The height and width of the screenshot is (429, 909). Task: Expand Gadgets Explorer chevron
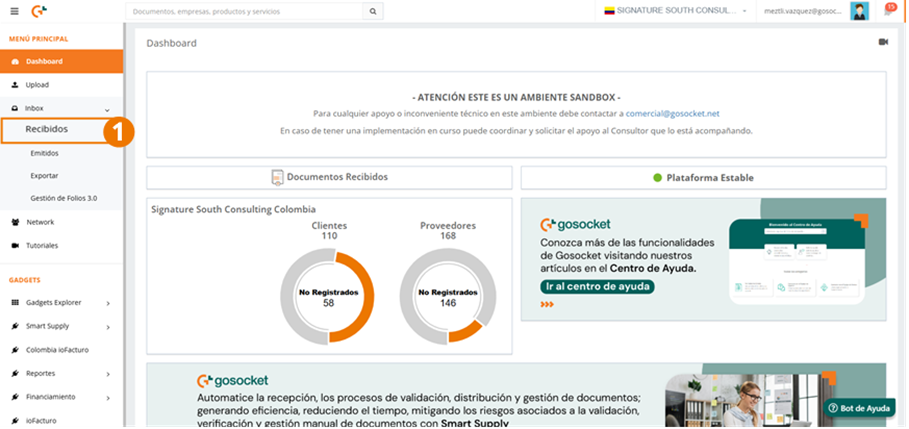[108, 303]
